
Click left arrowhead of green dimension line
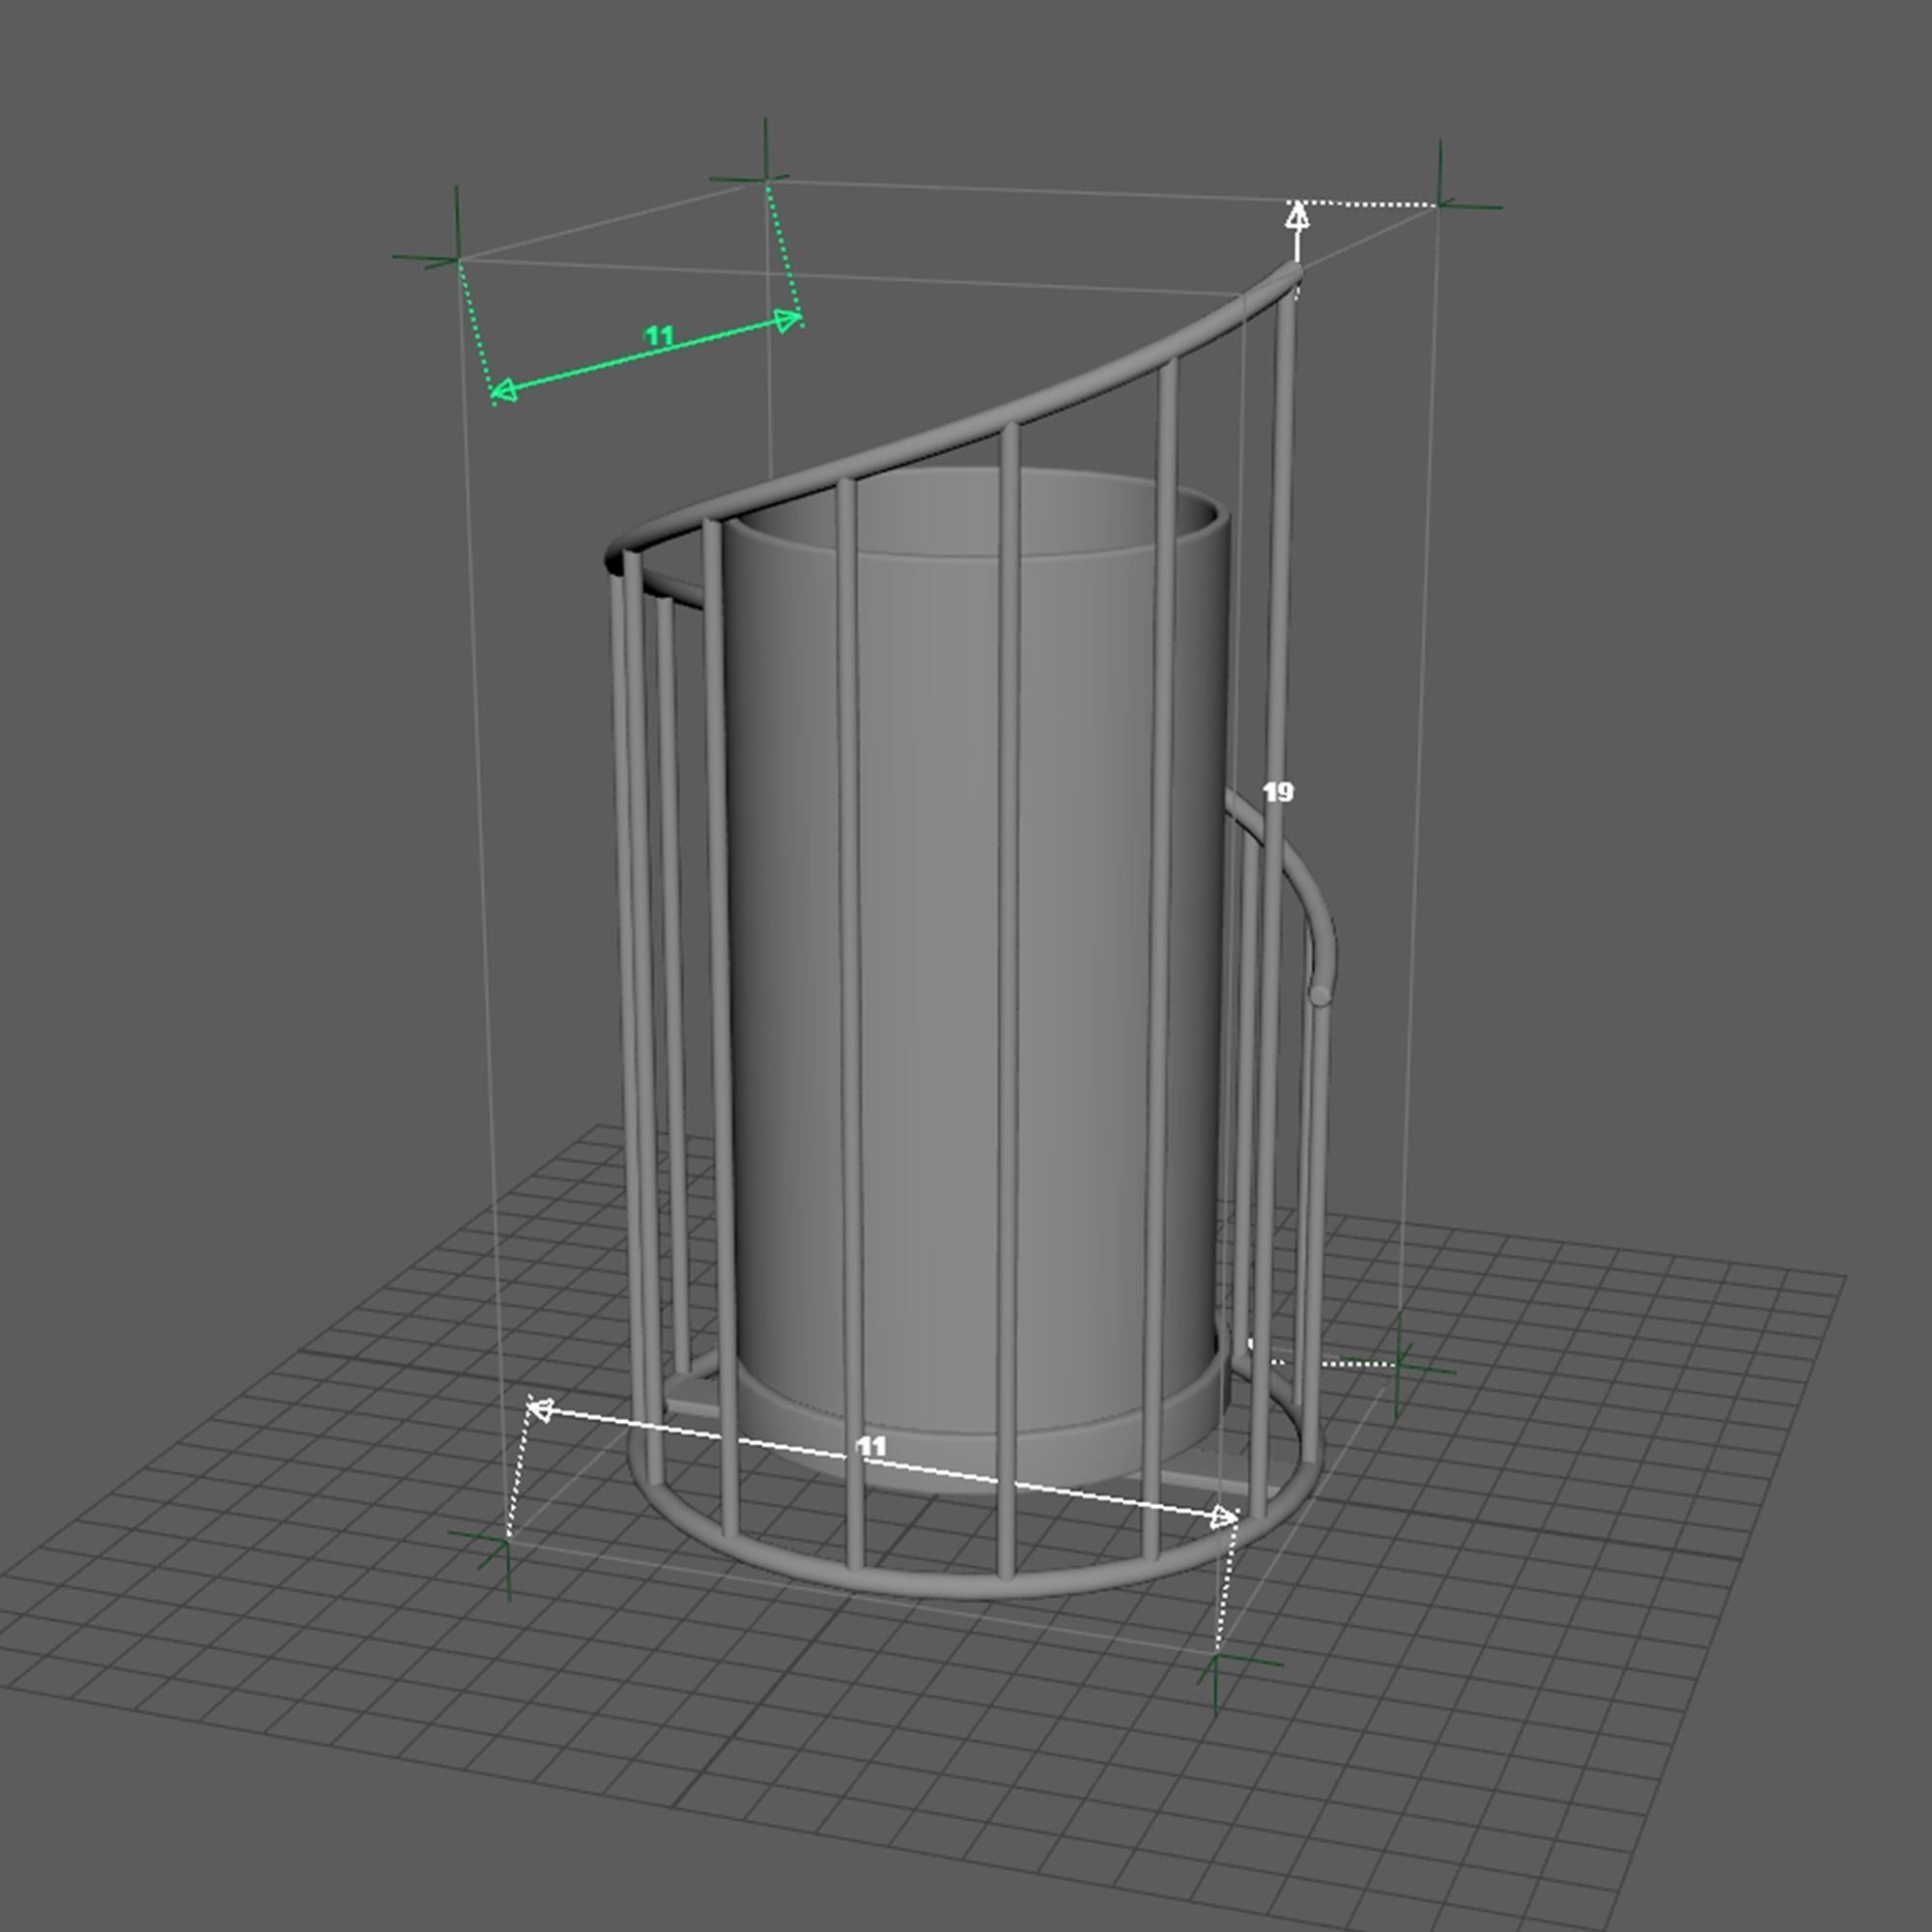click(504, 390)
